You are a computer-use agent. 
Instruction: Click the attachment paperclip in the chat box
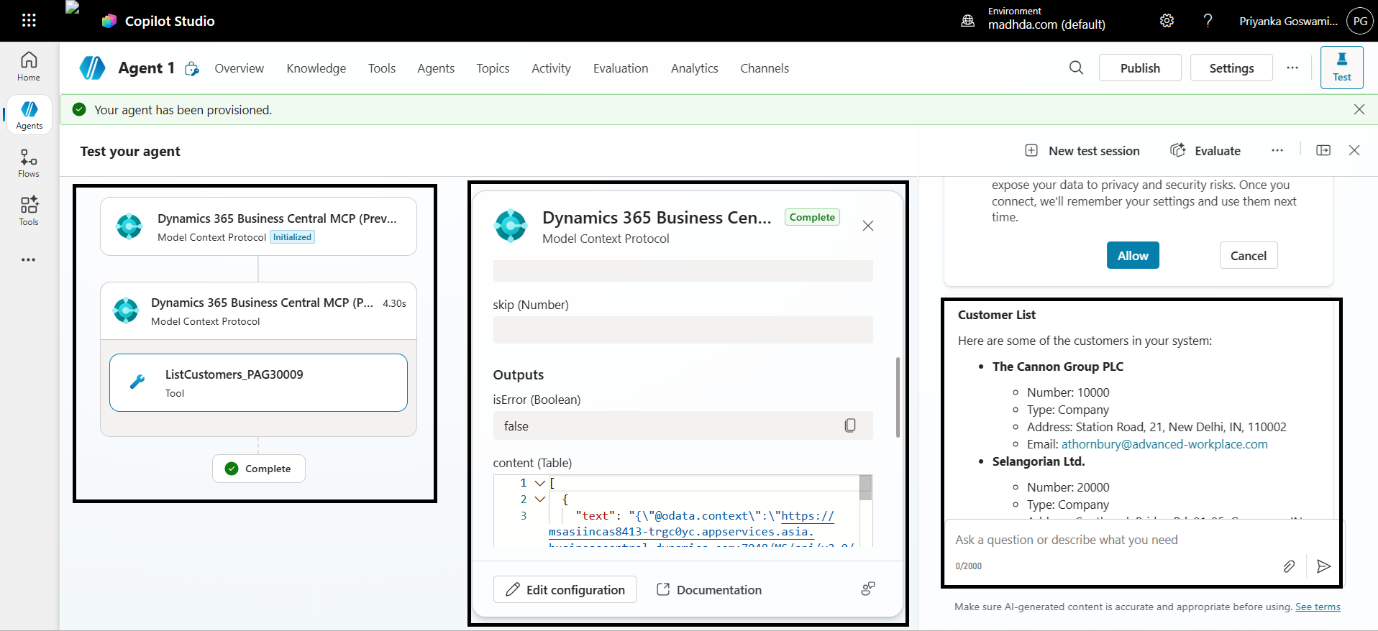pos(1289,566)
